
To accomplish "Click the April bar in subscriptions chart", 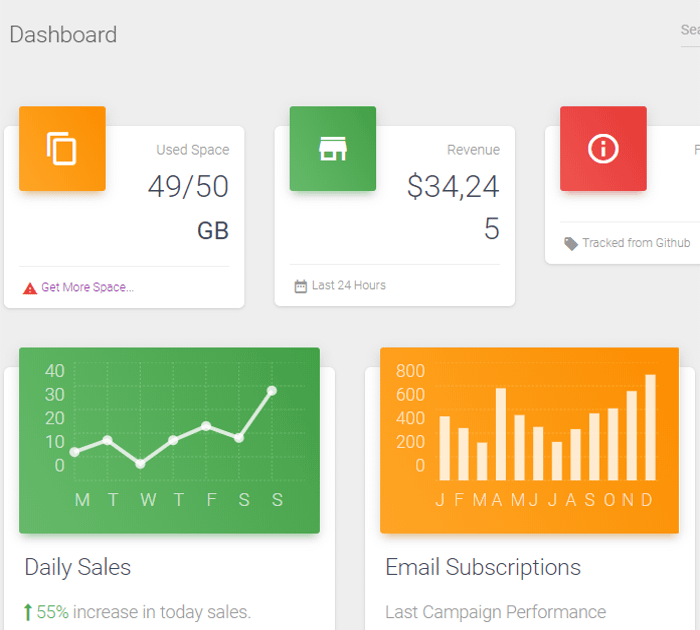I will pyautogui.click(x=501, y=434).
